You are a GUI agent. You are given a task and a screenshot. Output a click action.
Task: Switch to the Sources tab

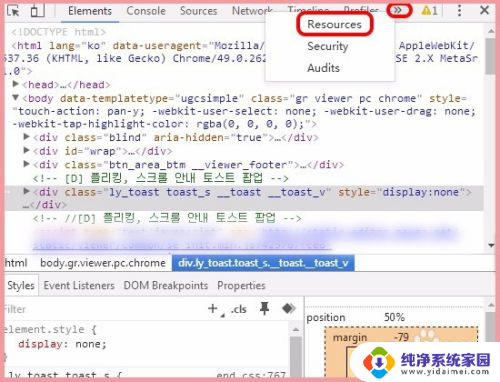pos(199,11)
